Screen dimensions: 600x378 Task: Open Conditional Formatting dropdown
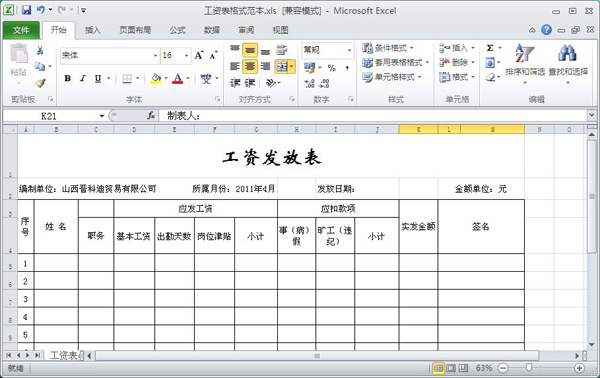388,48
